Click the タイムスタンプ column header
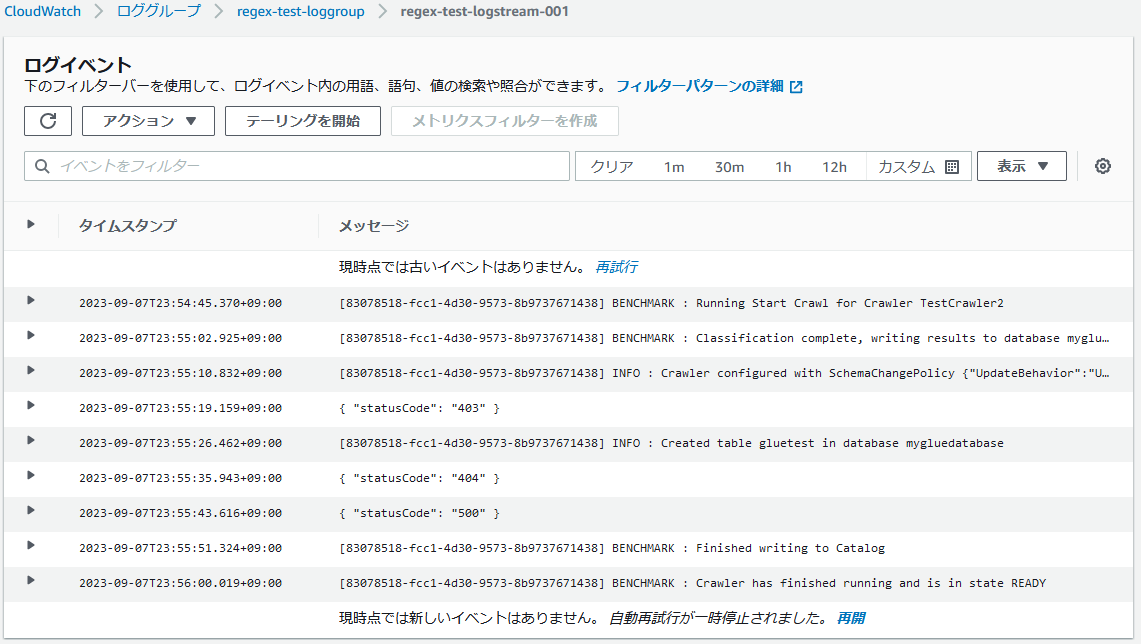1141x644 pixels. 127,226
